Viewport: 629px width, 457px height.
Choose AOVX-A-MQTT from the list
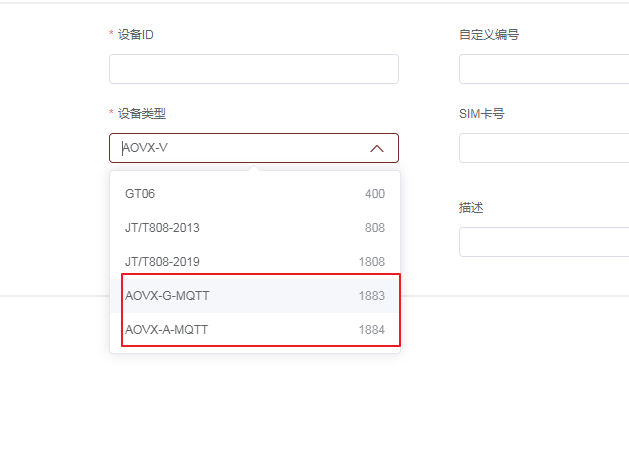pos(167,329)
